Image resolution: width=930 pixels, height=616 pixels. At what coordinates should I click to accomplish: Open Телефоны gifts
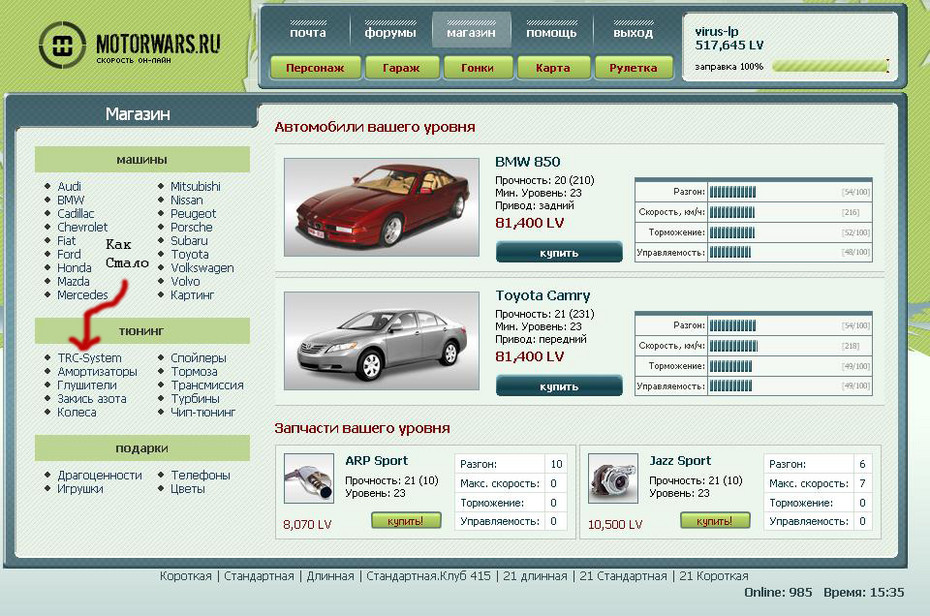(x=200, y=475)
